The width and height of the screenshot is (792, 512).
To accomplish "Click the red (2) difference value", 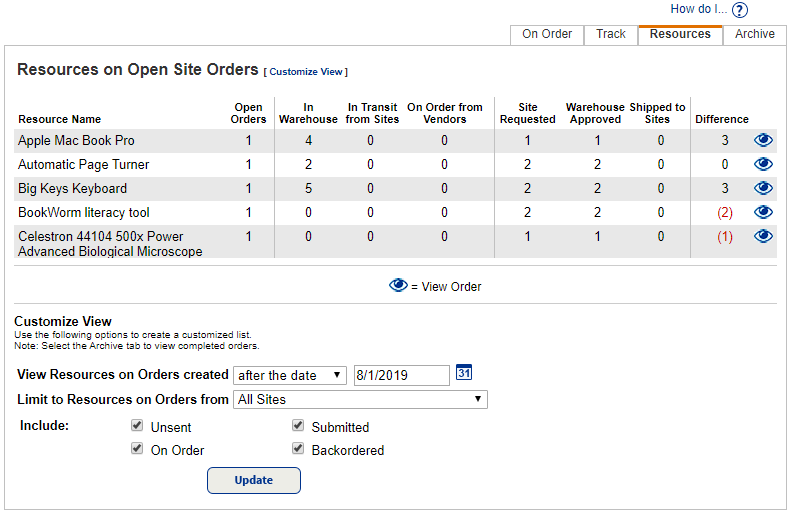I will coord(725,213).
